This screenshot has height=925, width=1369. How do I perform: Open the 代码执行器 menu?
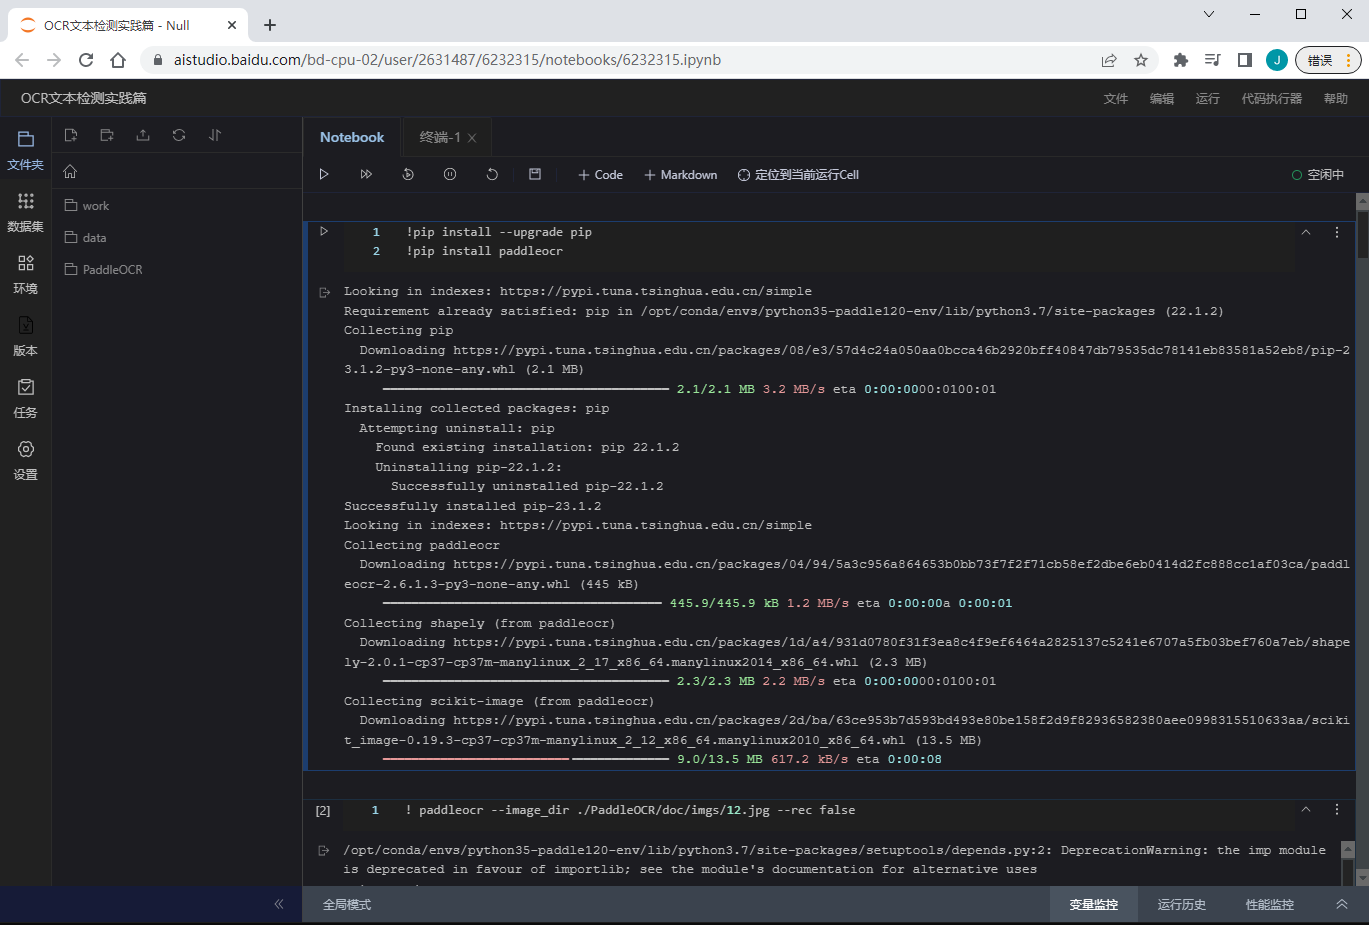click(1272, 99)
